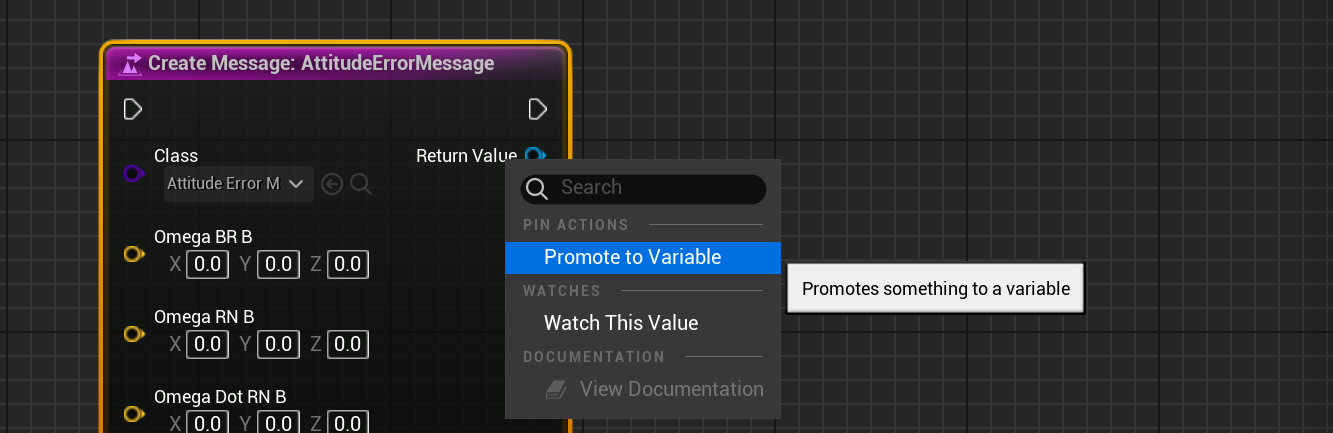Click the output execution pin

click(x=538, y=109)
